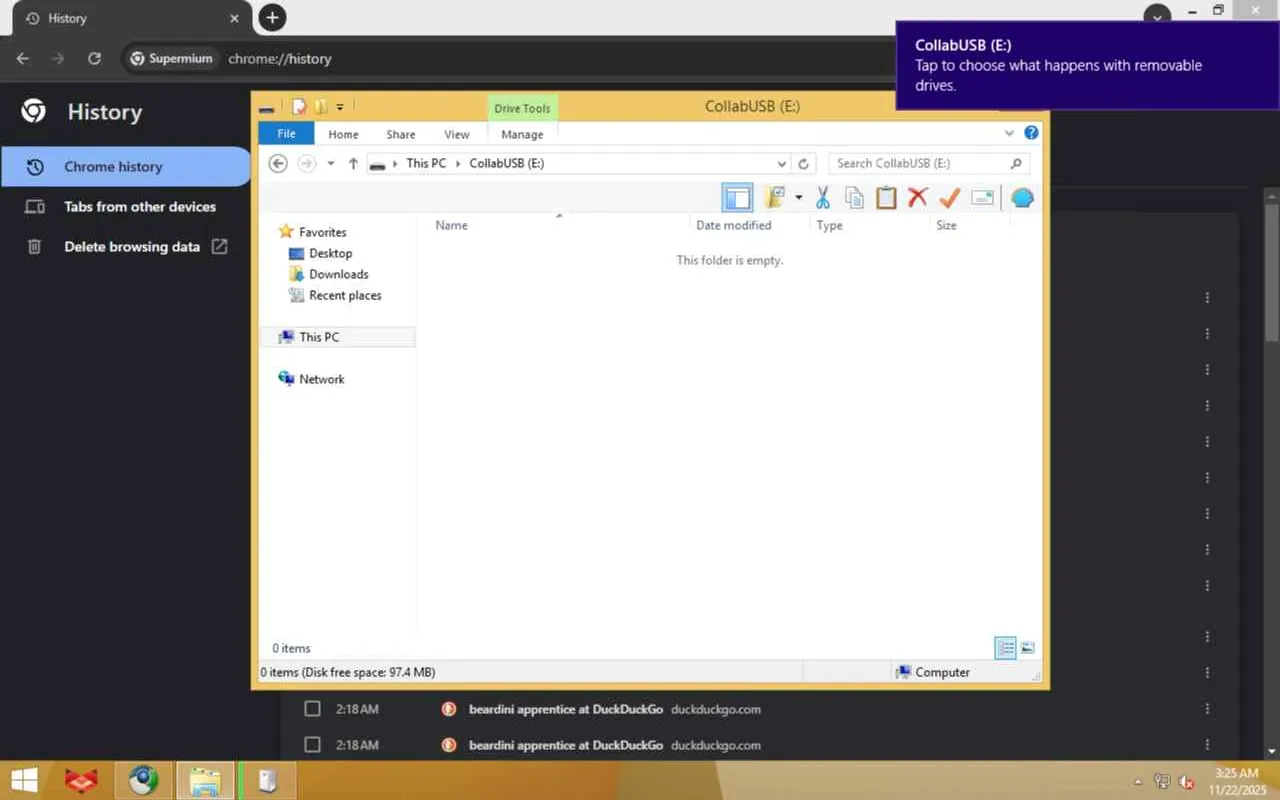Open Explorer Help with the question mark icon
The image size is (1280, 800).
pyautogui.click(x=1031, y=133)
